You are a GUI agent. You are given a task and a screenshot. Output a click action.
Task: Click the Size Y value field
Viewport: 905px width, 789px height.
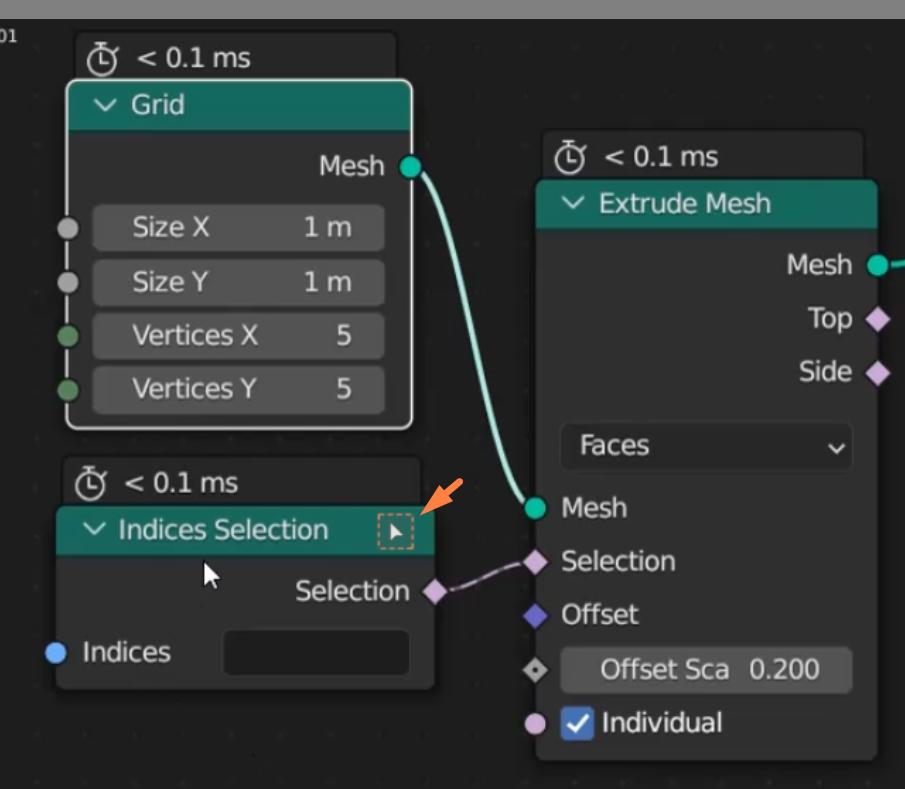coord(238,282)
